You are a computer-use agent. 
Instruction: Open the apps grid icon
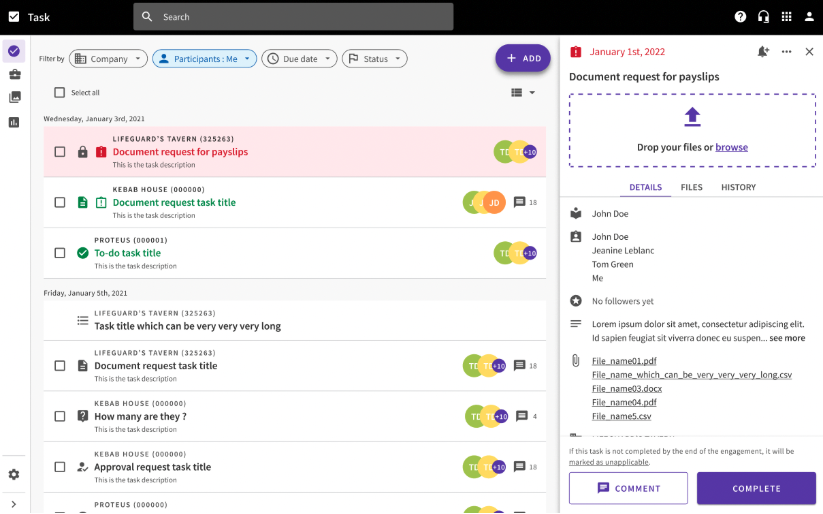click(786, 17)
